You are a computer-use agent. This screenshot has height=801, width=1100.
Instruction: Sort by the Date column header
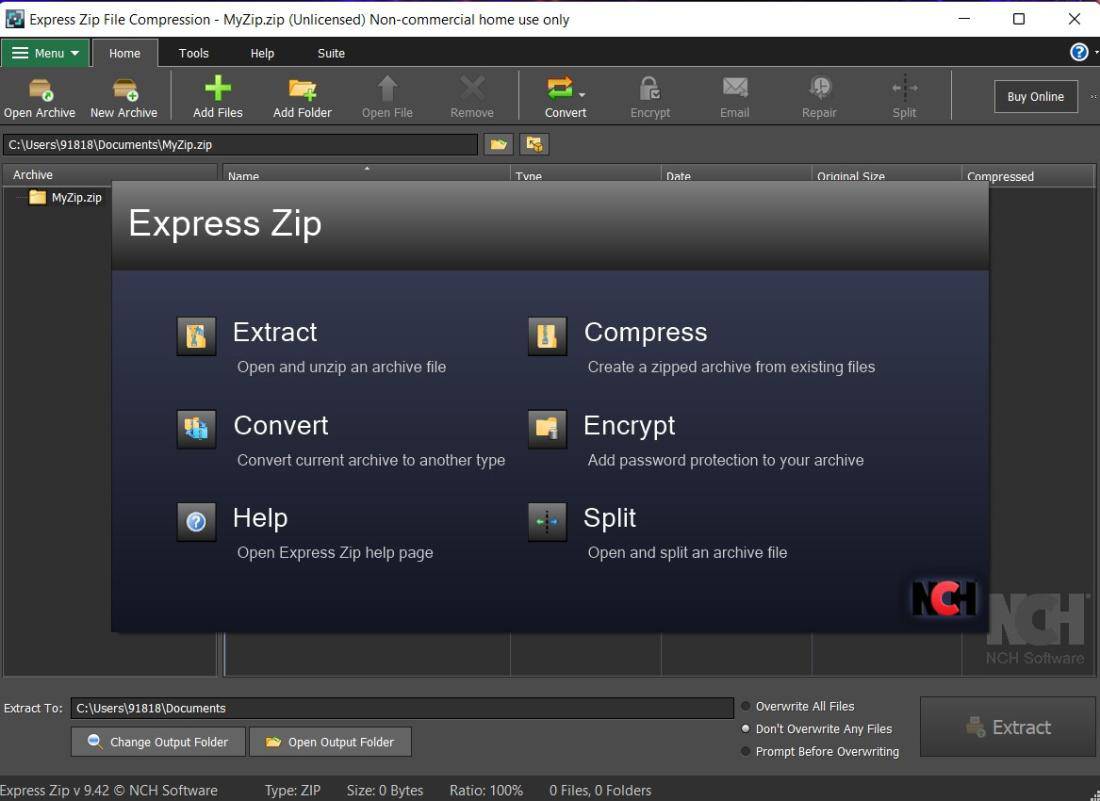[x=736, y=175]
